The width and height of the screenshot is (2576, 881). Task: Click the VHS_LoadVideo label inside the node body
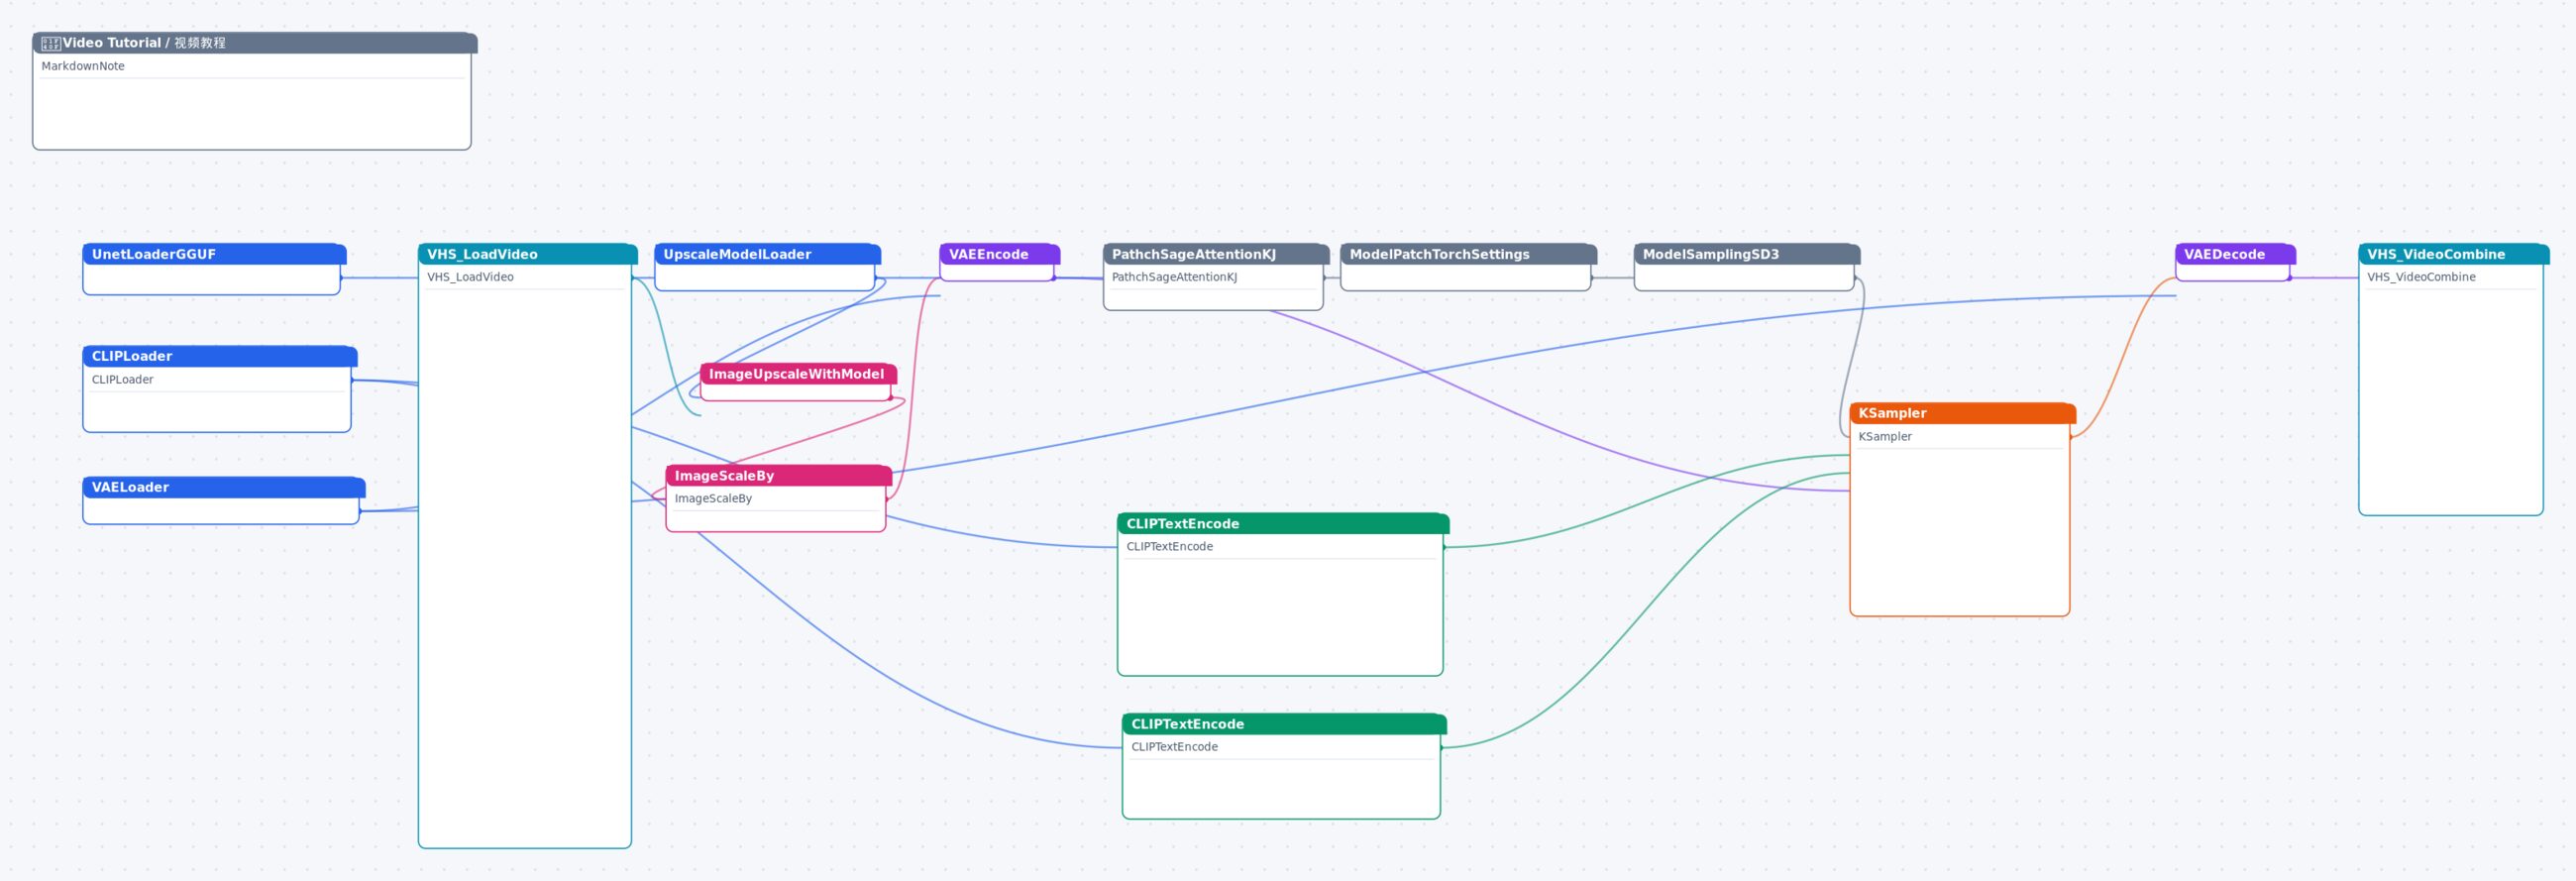tap(470, 277)
